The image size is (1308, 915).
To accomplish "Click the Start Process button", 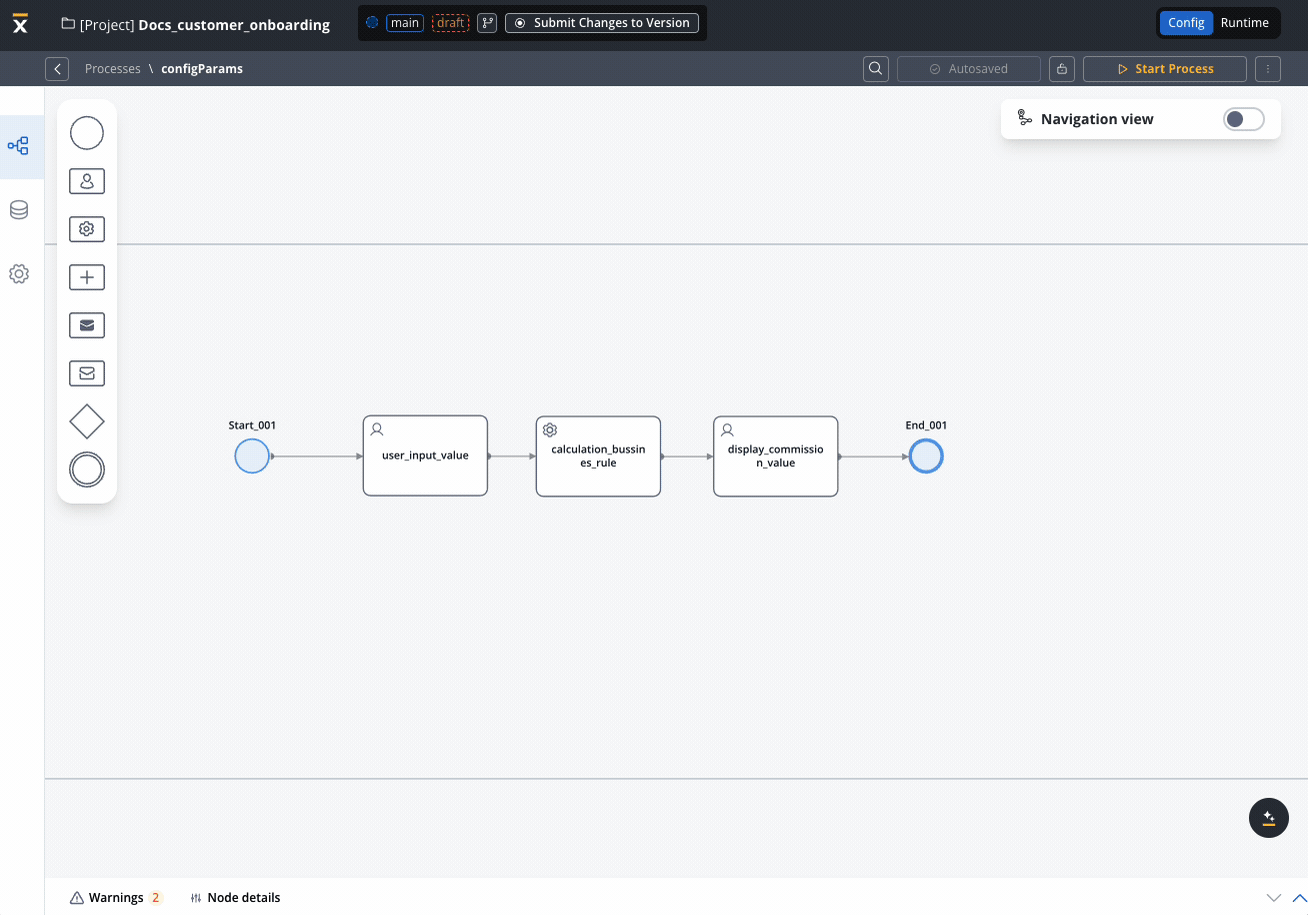I will [1165, 69].
